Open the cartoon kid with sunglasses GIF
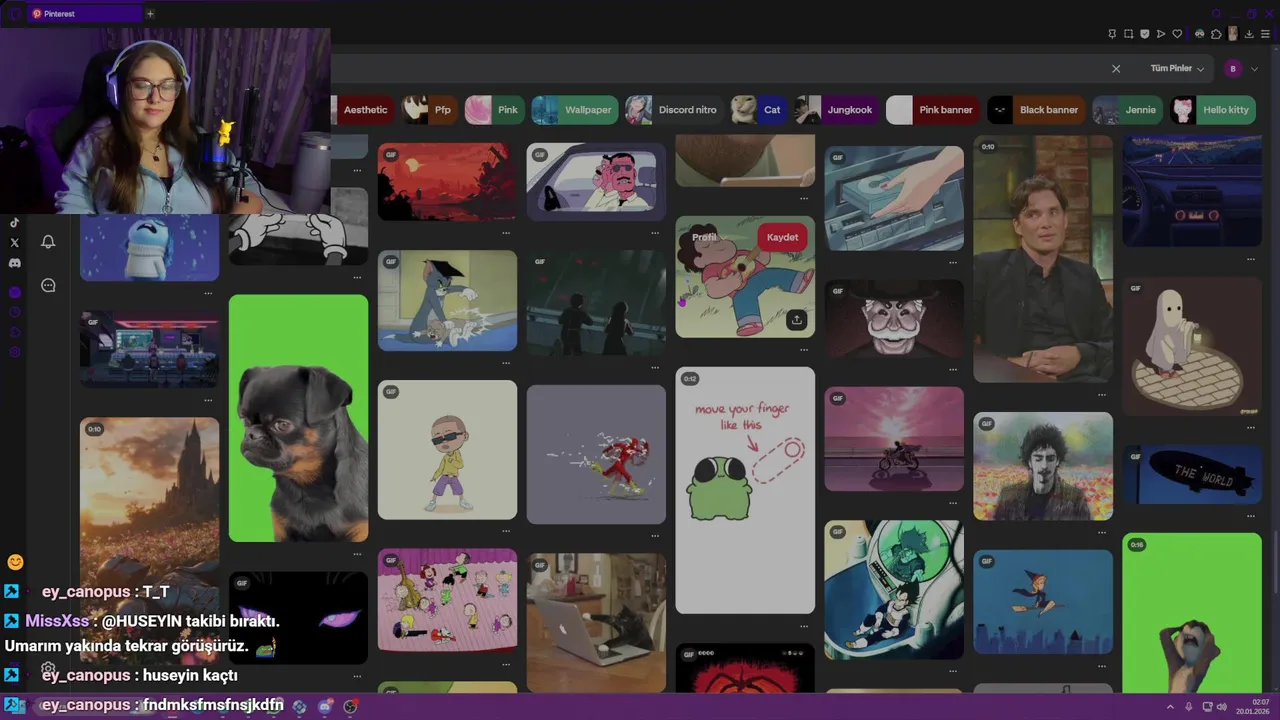1280x720 pixels. coord(447,449)
